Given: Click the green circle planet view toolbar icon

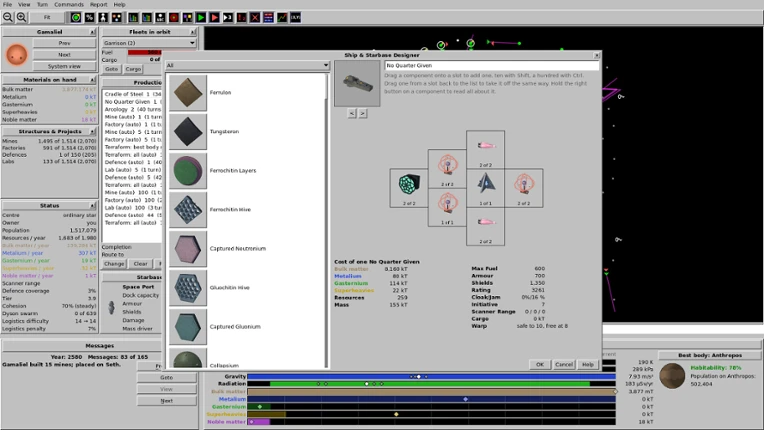Looking at the screenshot, I should [76, 18].
